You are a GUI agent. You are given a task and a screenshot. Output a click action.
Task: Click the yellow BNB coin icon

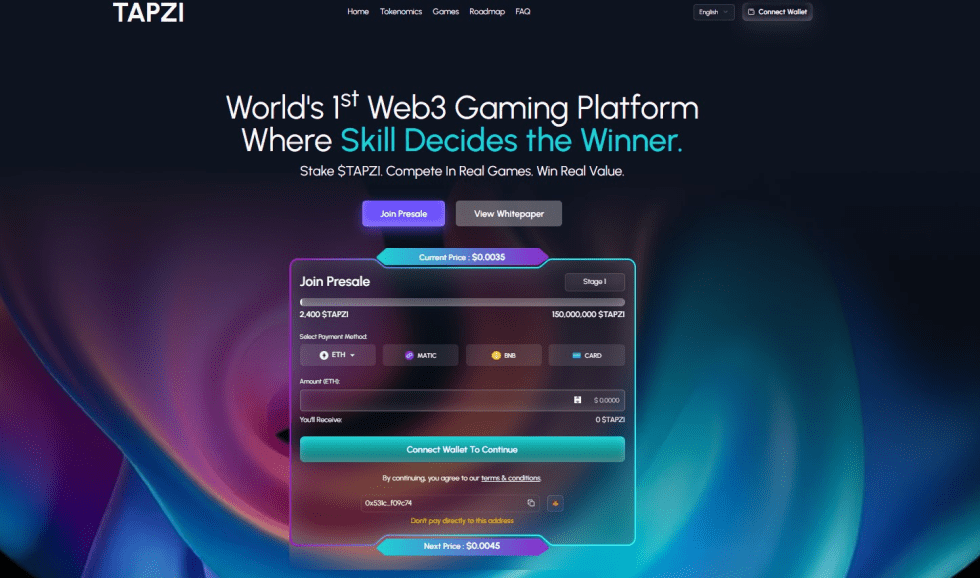pos(496,356)
